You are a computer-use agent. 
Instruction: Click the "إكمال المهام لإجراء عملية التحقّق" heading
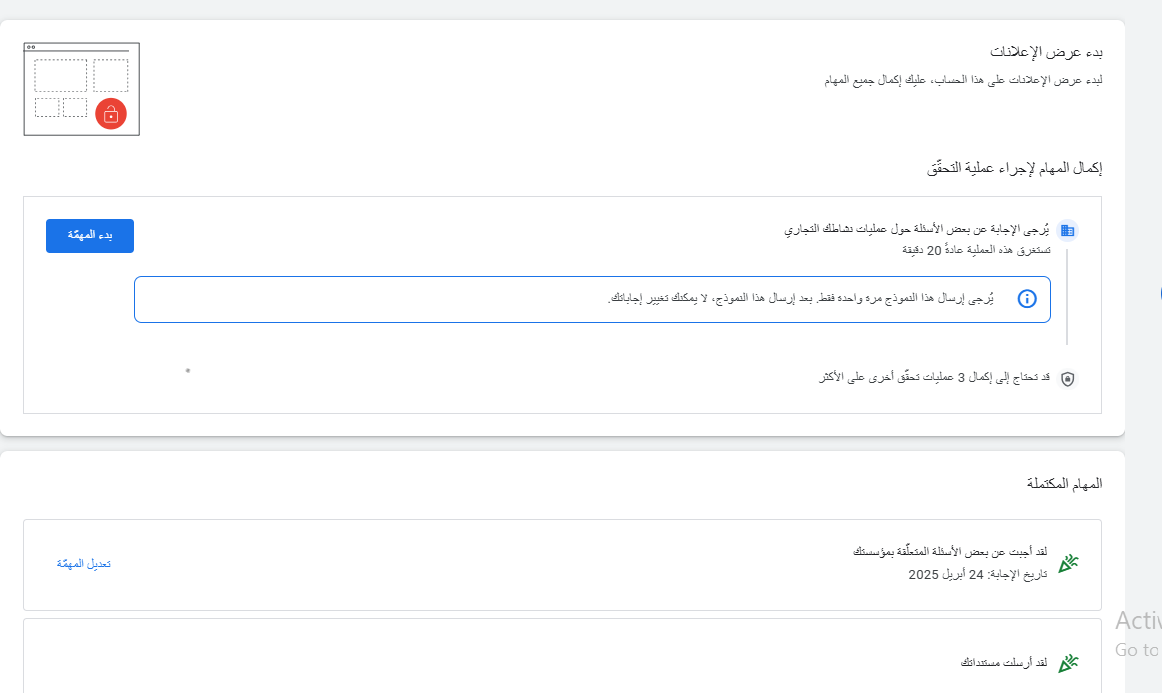coord(1014,168)
